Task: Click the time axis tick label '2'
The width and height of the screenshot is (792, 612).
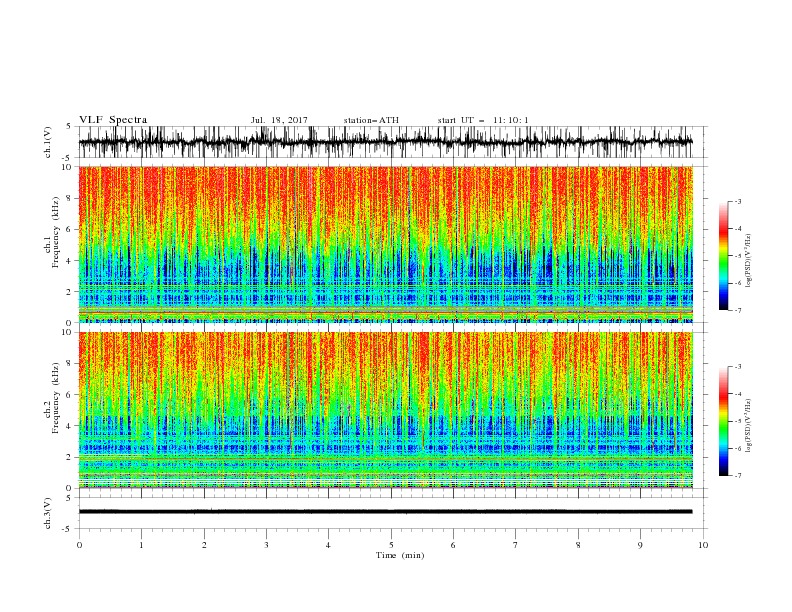Action: [x=204, y=545]
